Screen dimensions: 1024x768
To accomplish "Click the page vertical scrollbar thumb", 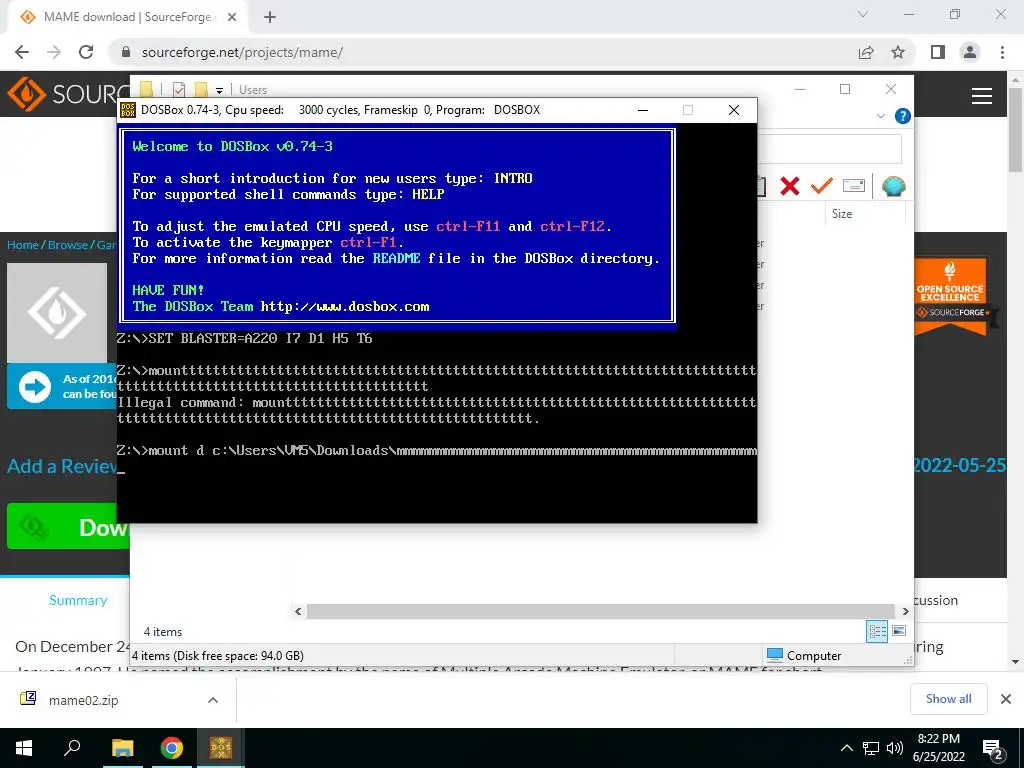I will coord(1016,129).
